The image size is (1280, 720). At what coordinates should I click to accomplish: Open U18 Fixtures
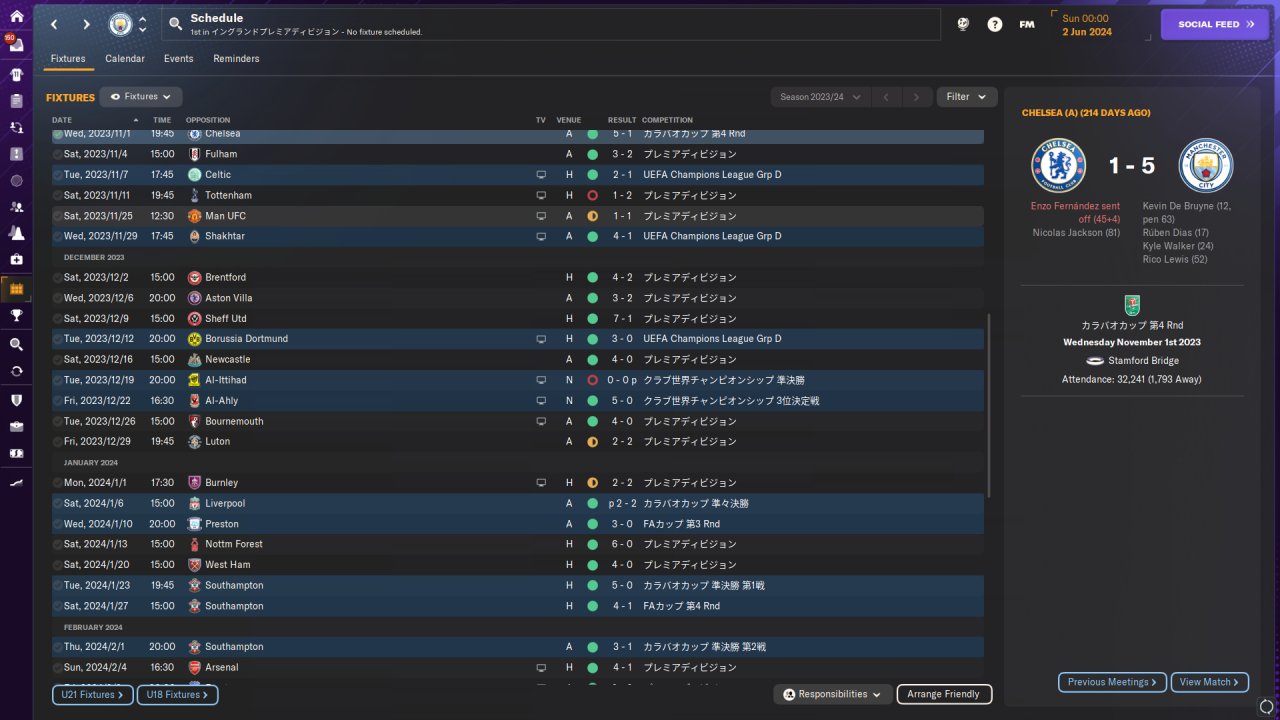177,694
